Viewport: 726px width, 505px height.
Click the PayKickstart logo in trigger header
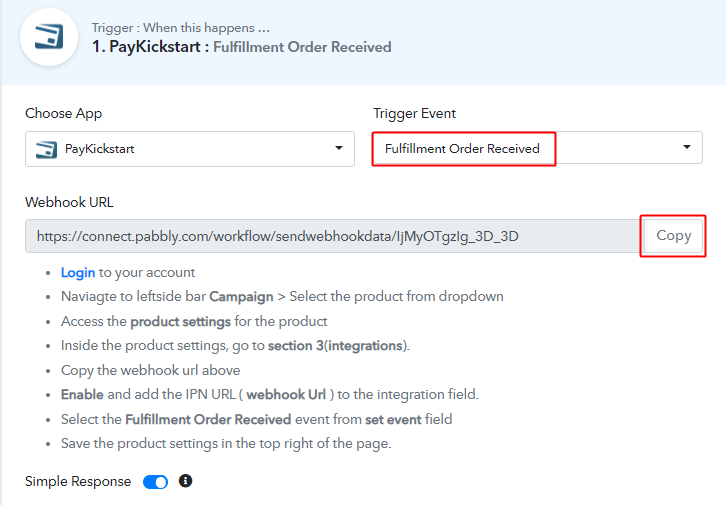(x=49, y=37)
